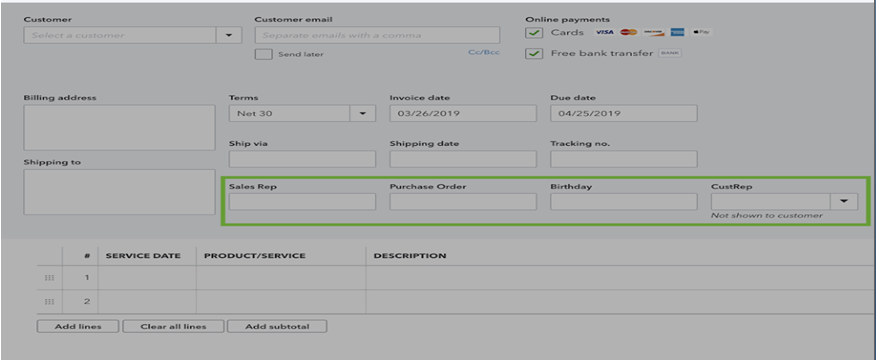Click the Description cell in row 2

621,302
